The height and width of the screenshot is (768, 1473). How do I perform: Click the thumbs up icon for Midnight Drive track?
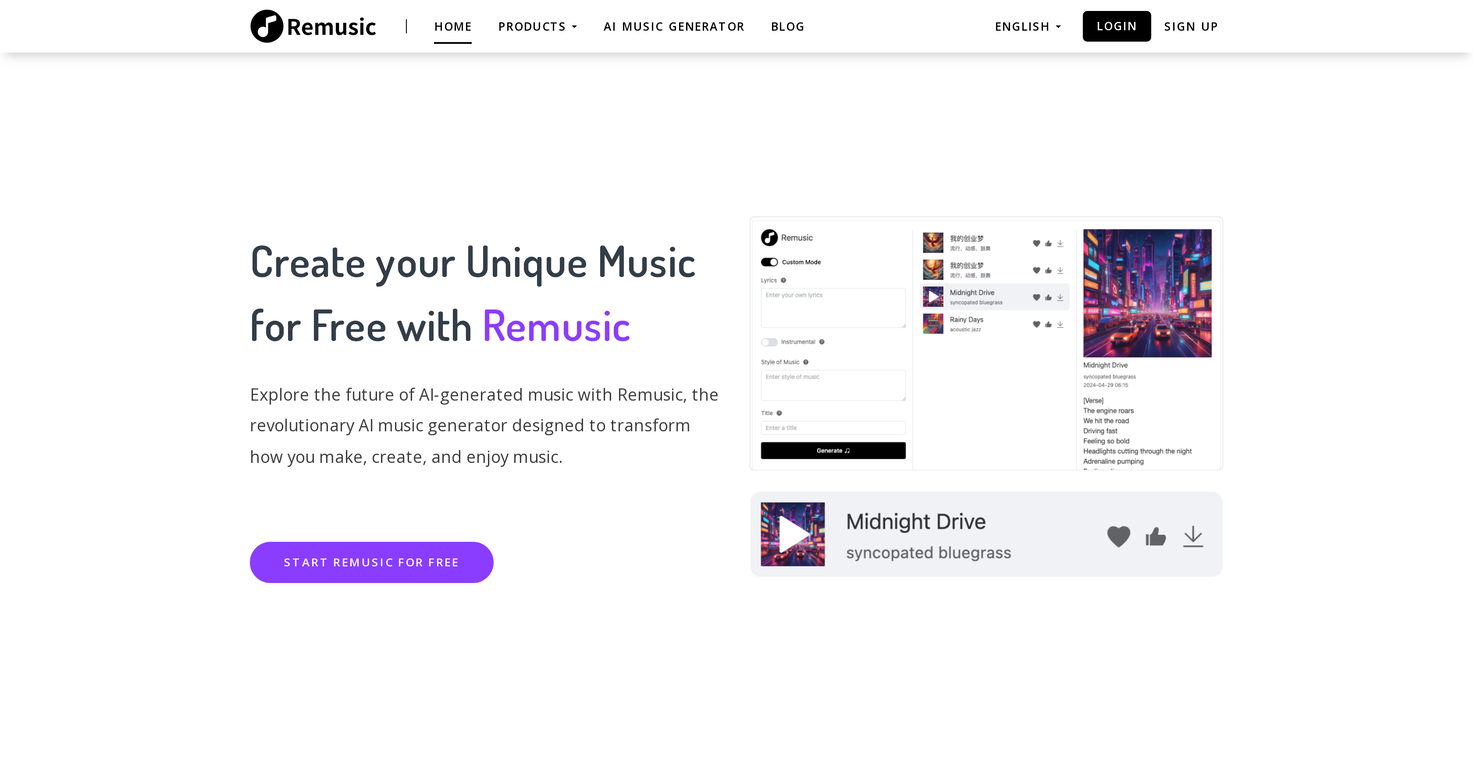1048,296
